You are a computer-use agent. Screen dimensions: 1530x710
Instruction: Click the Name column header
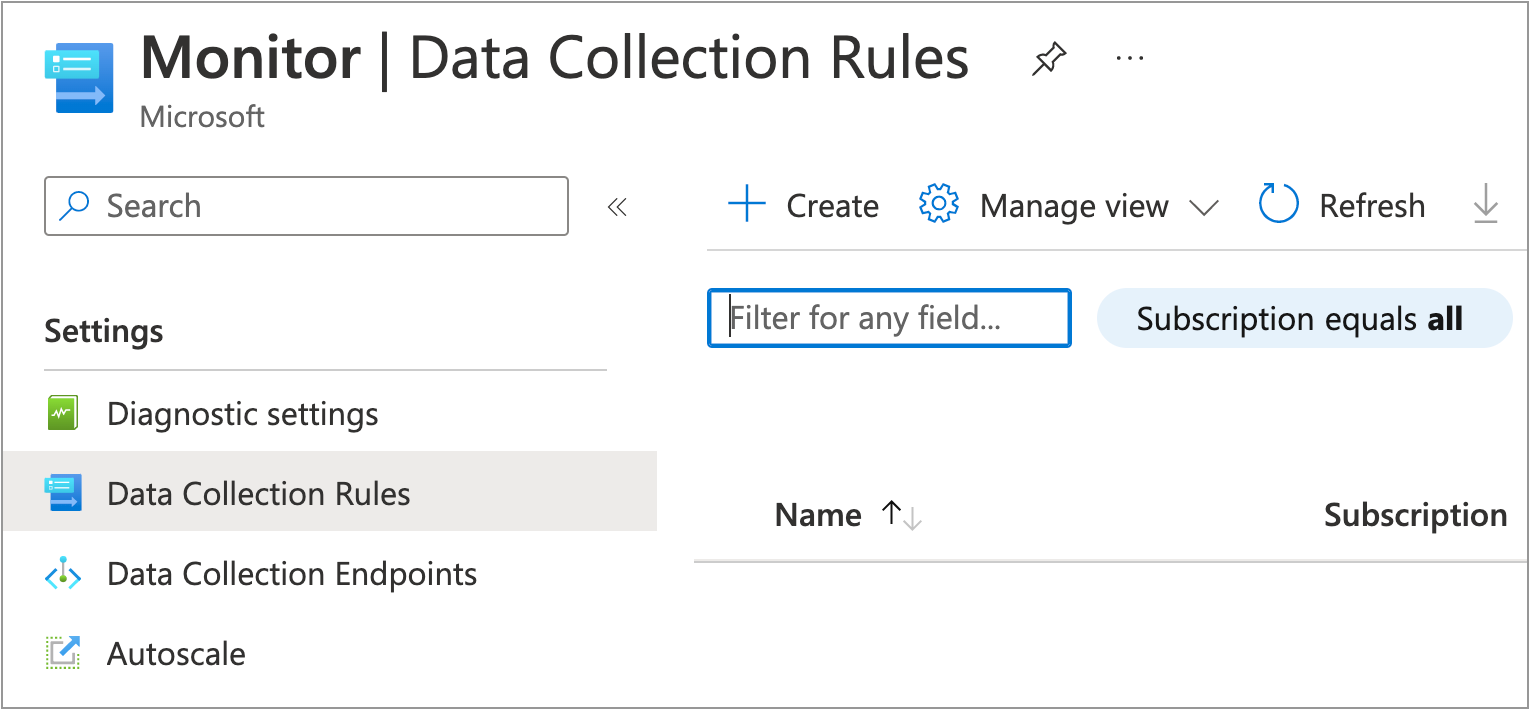[x=818, y=515]
